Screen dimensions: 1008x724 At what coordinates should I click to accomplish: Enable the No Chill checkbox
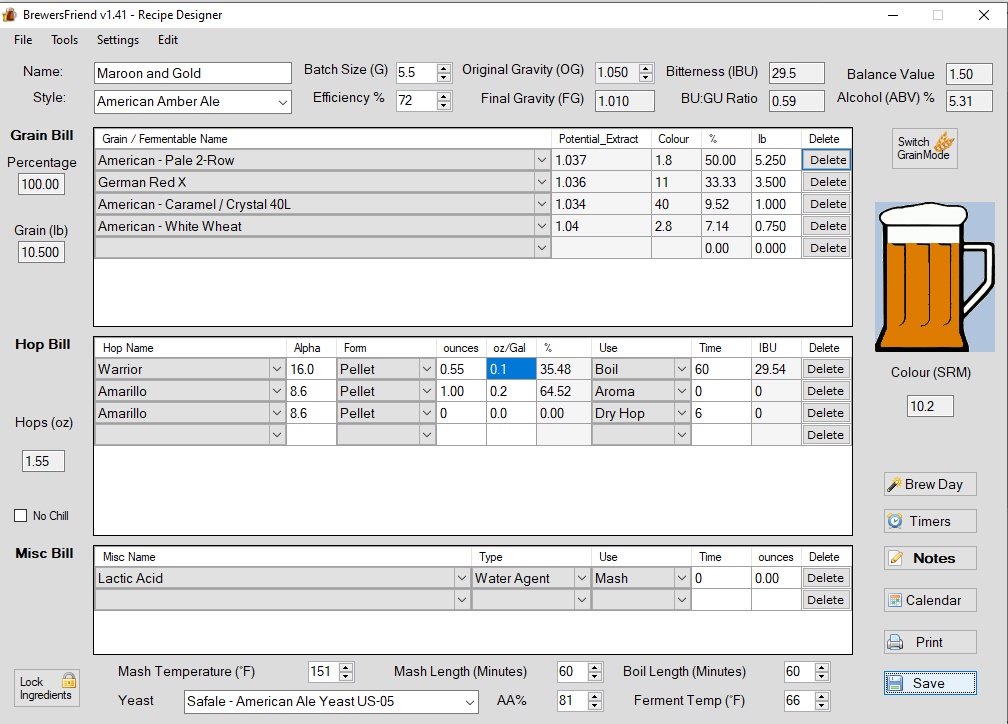(x=21, y=516)
